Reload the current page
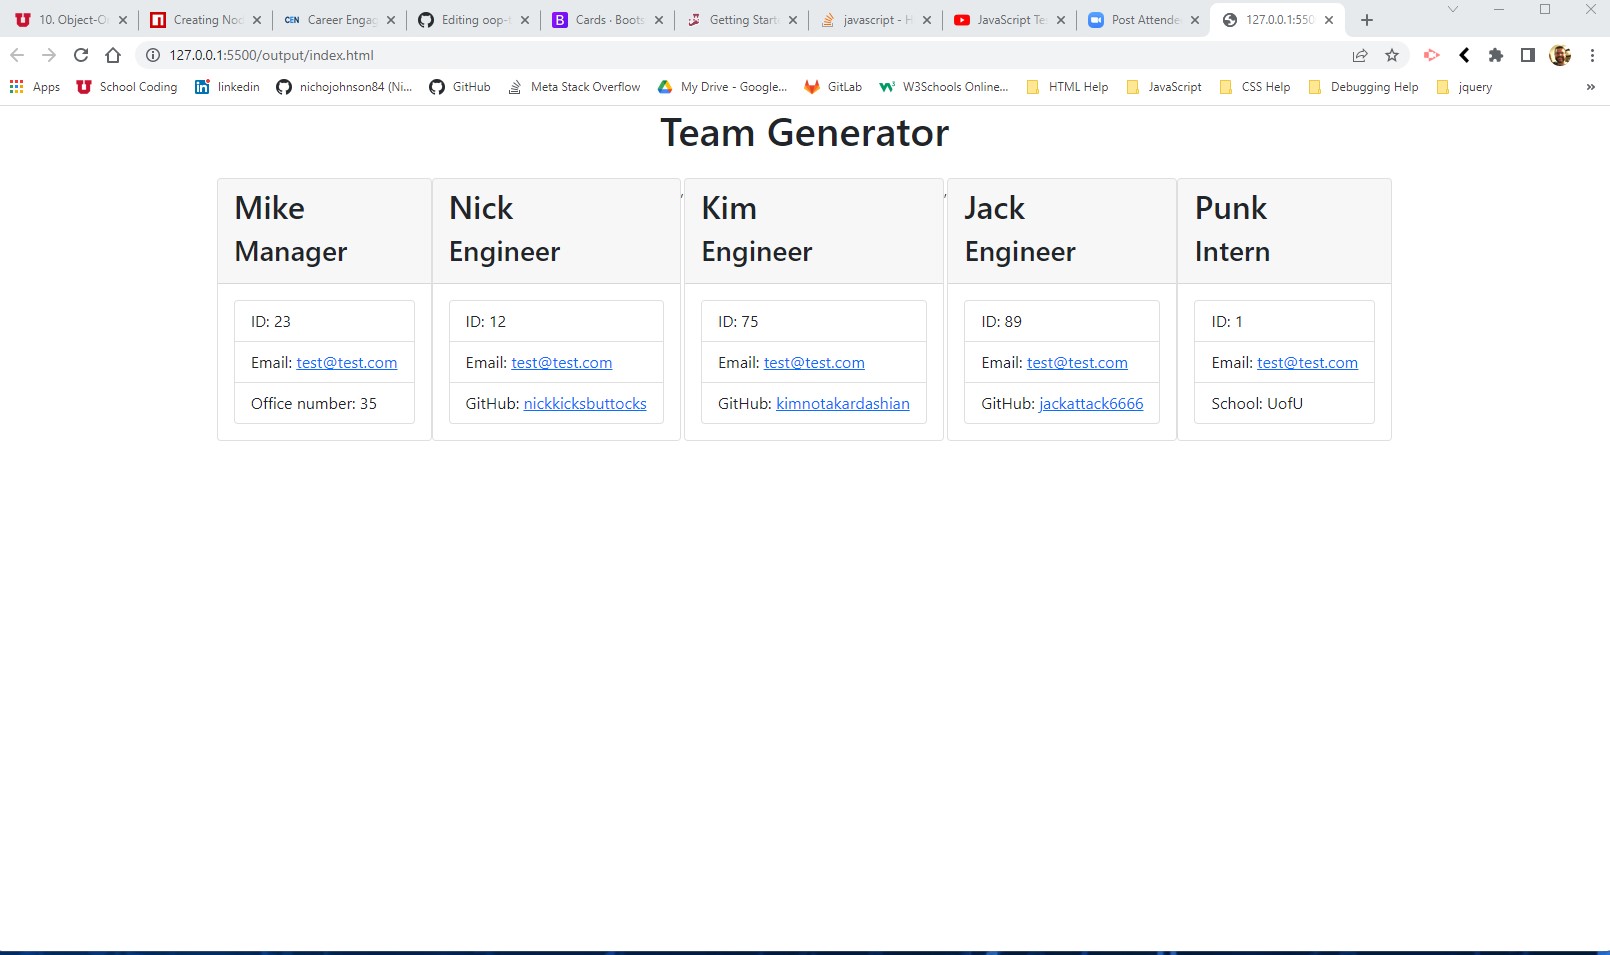This screenshot has height=955, width=1610. (81, 55)
